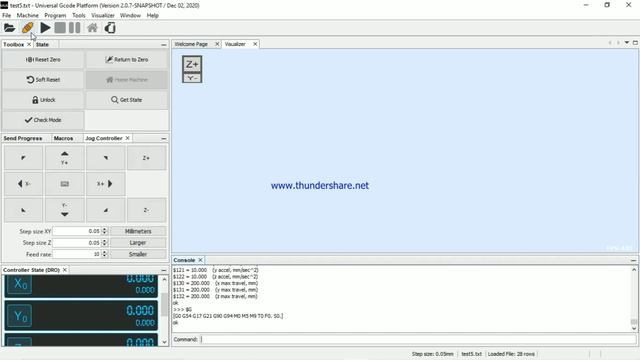Click the Feed rate input field
Viewport: 640px width, 360px height.
coord(77,254)
